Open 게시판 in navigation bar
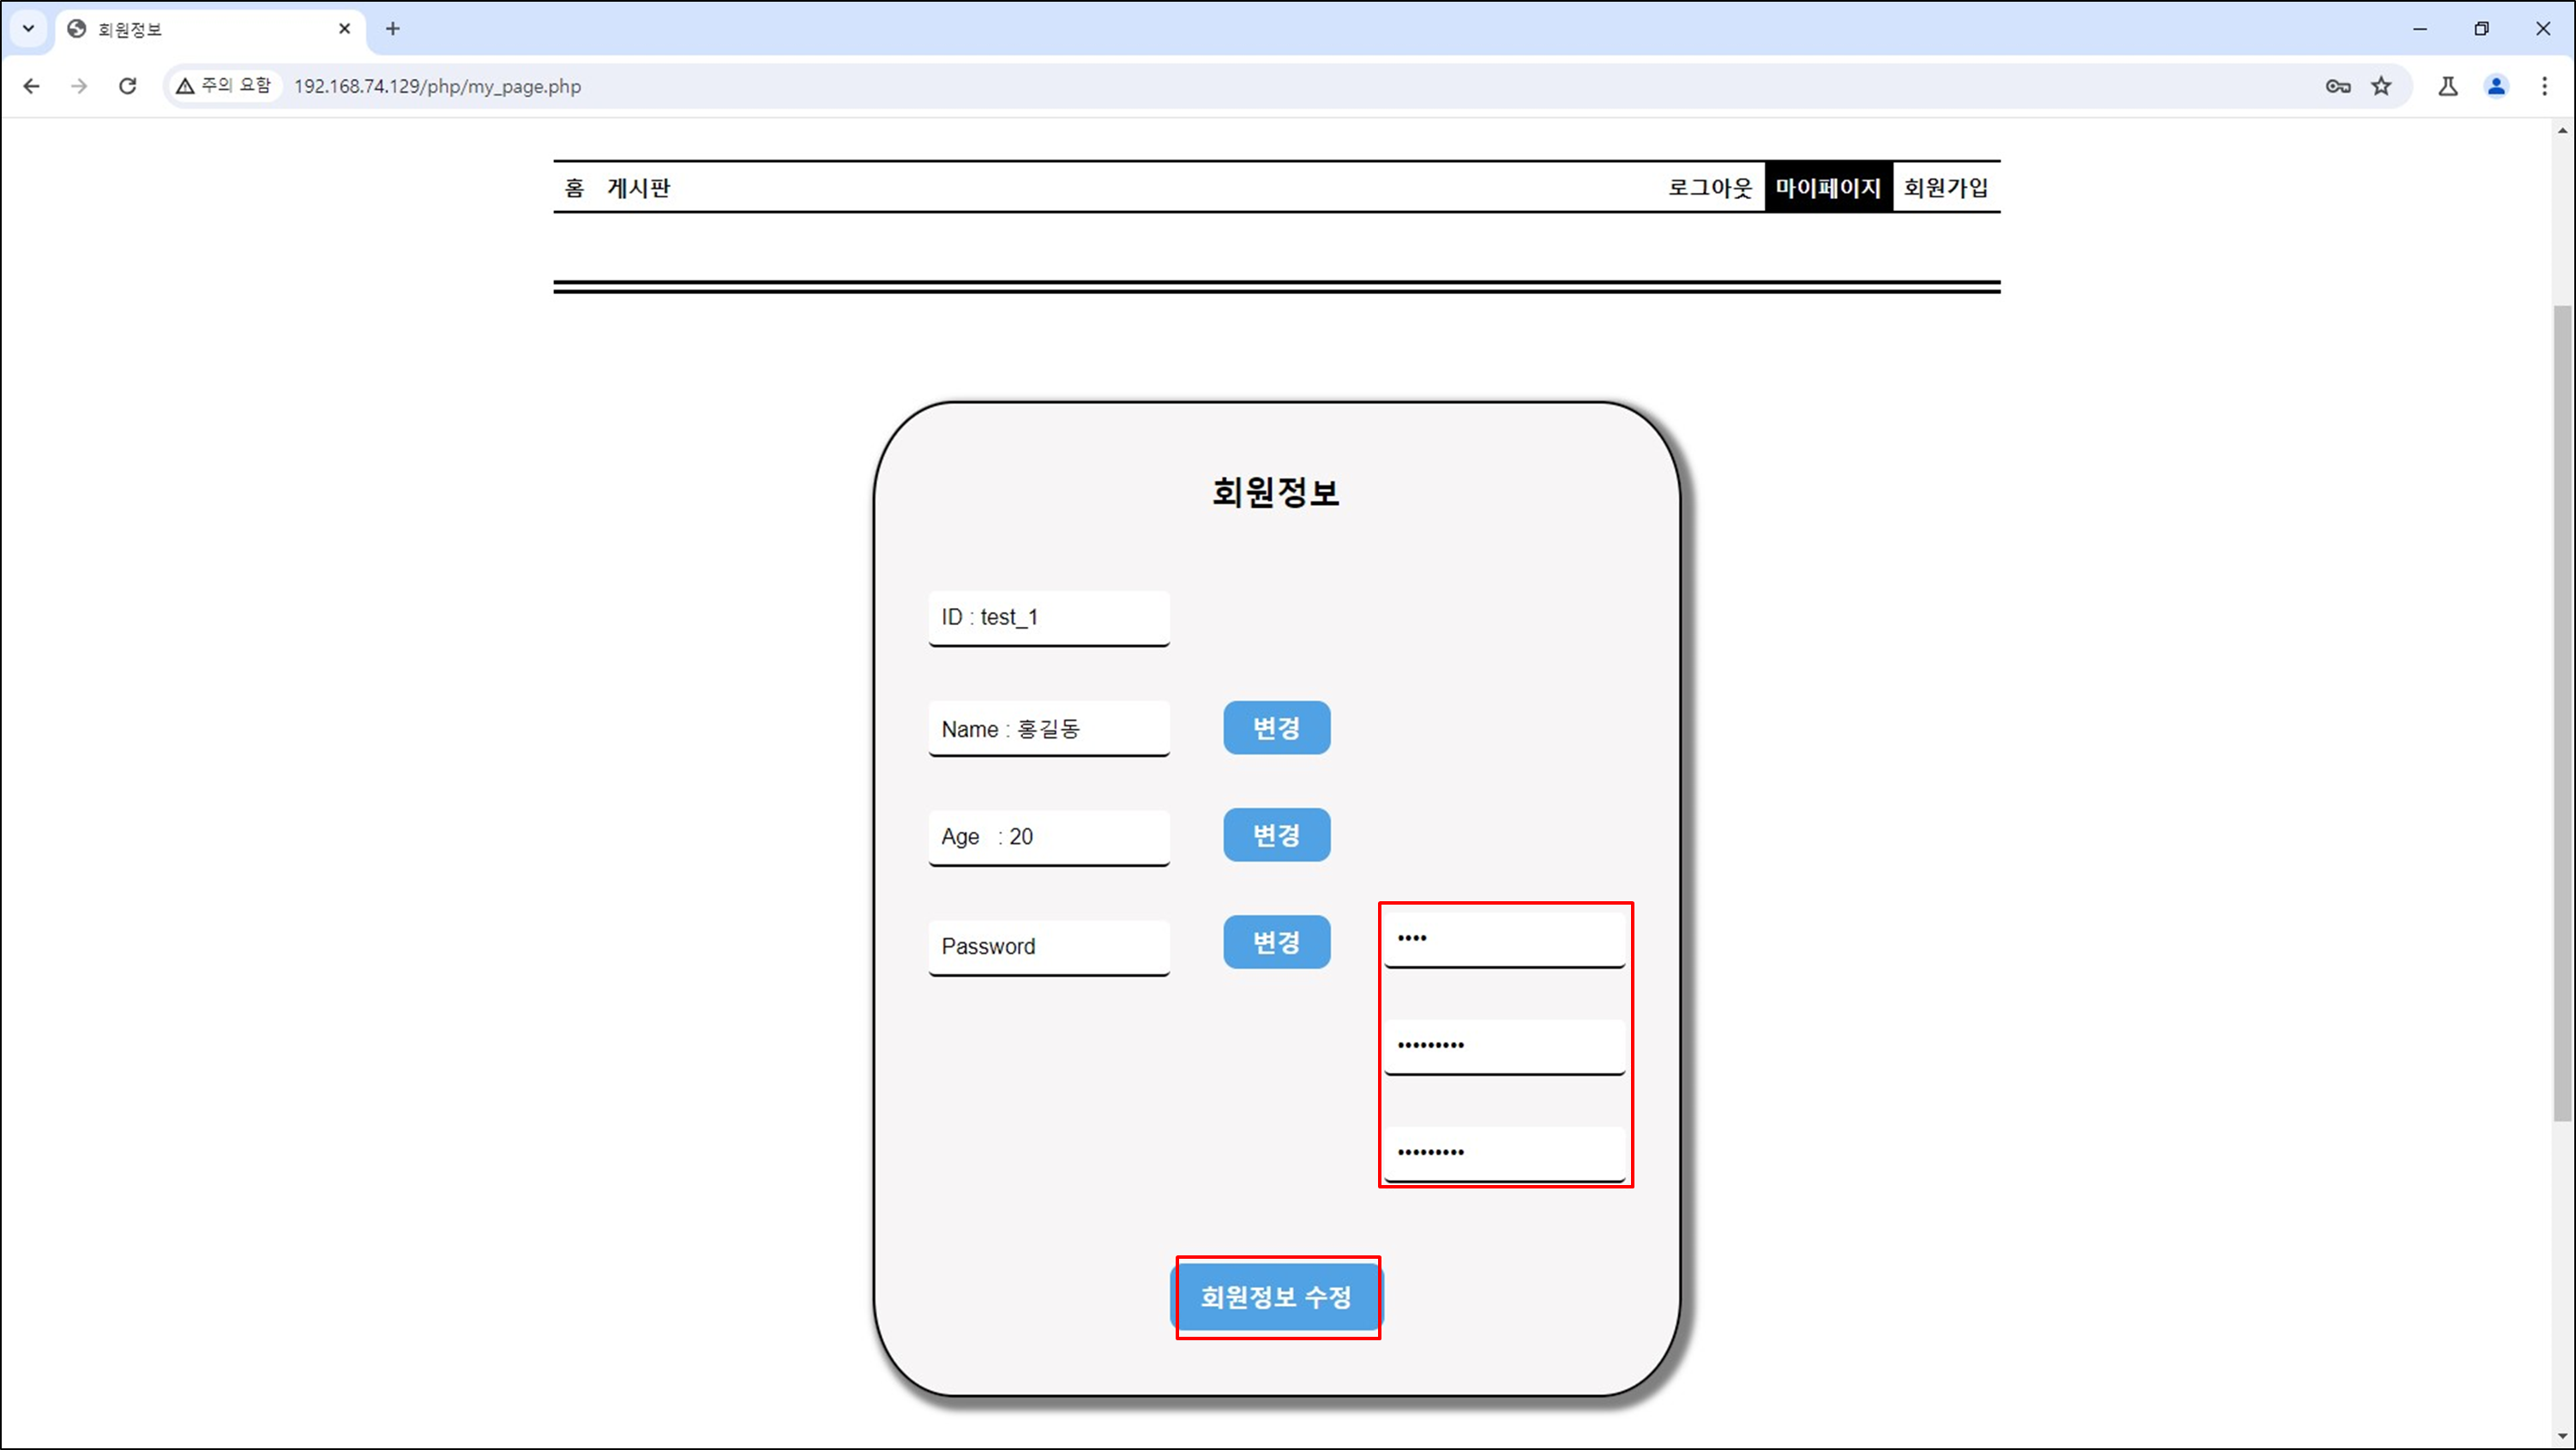The height and width of the screenshot is (1450, 2576). (x=639, y=188)
